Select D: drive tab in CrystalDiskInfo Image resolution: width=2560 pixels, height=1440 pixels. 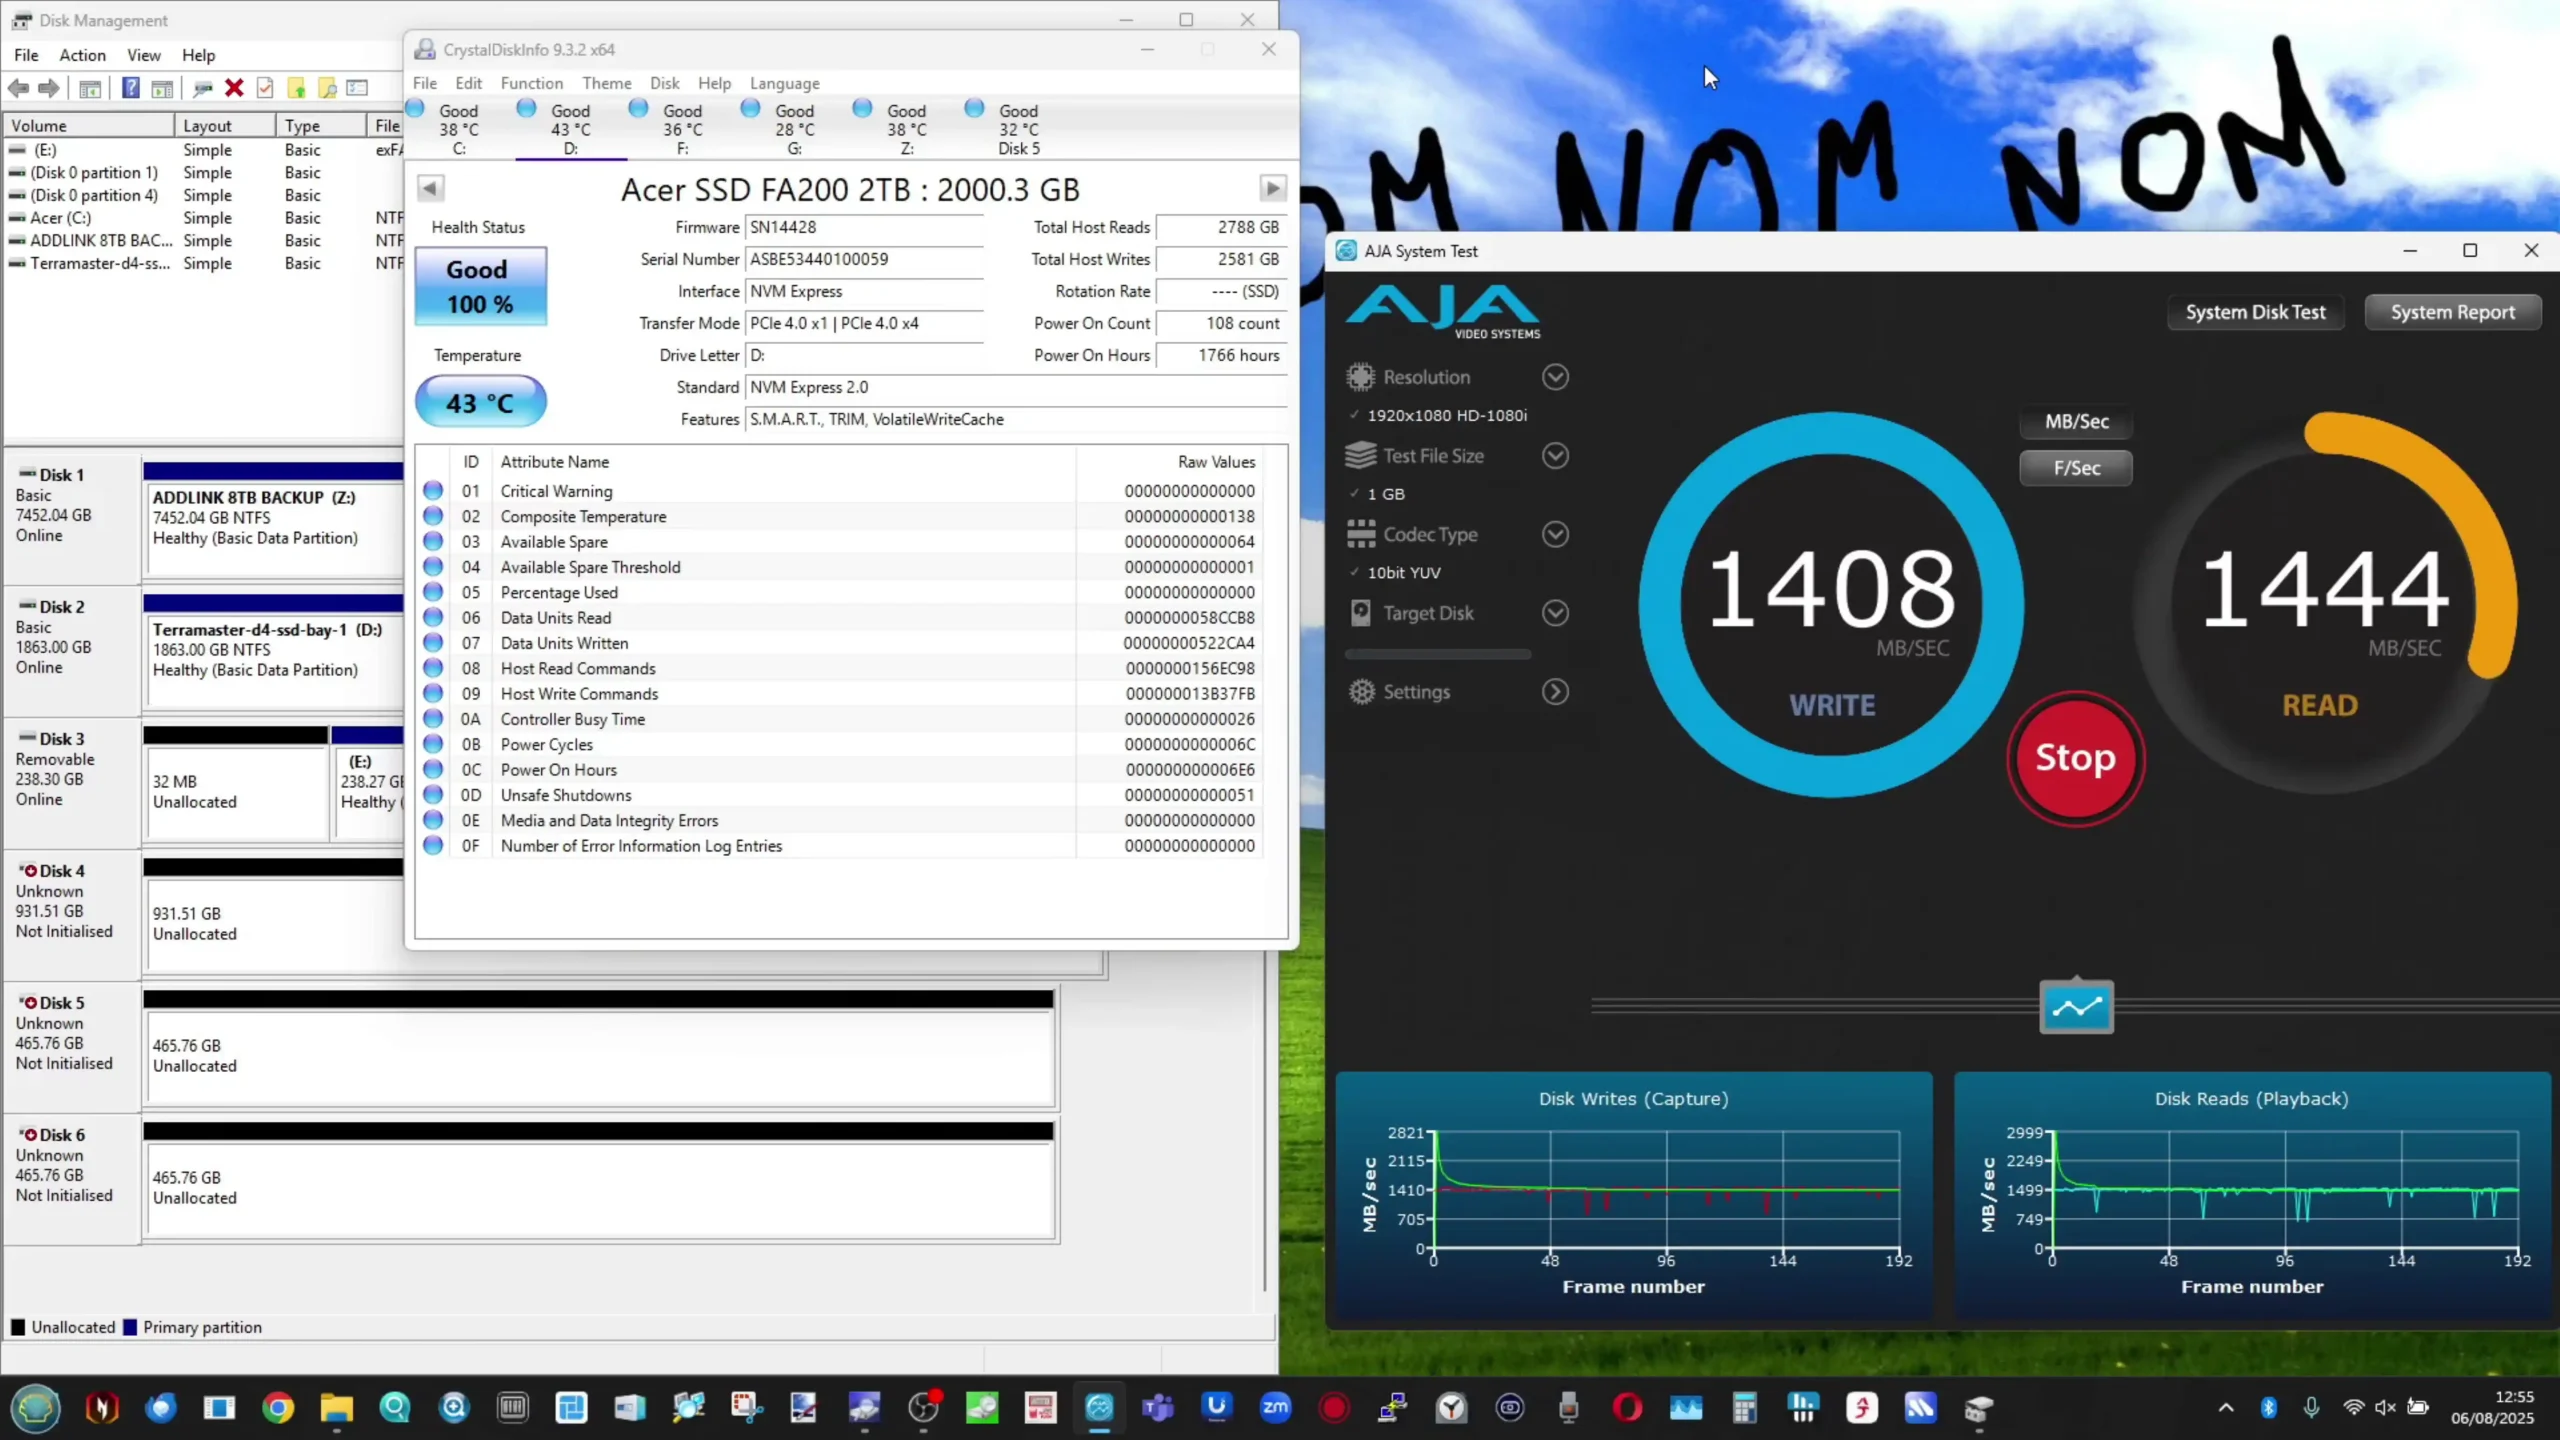coord(571,128)
